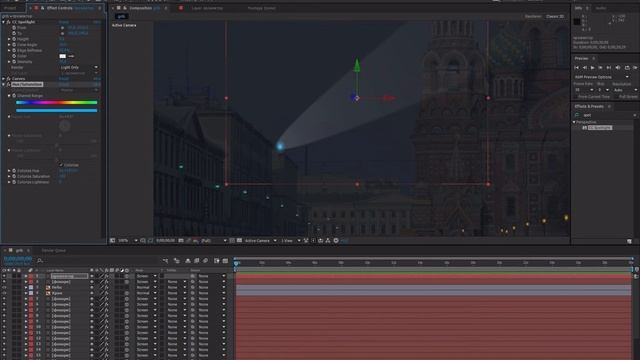
Task: Step to previous frame in Preview panel
Action: [584, 68]
